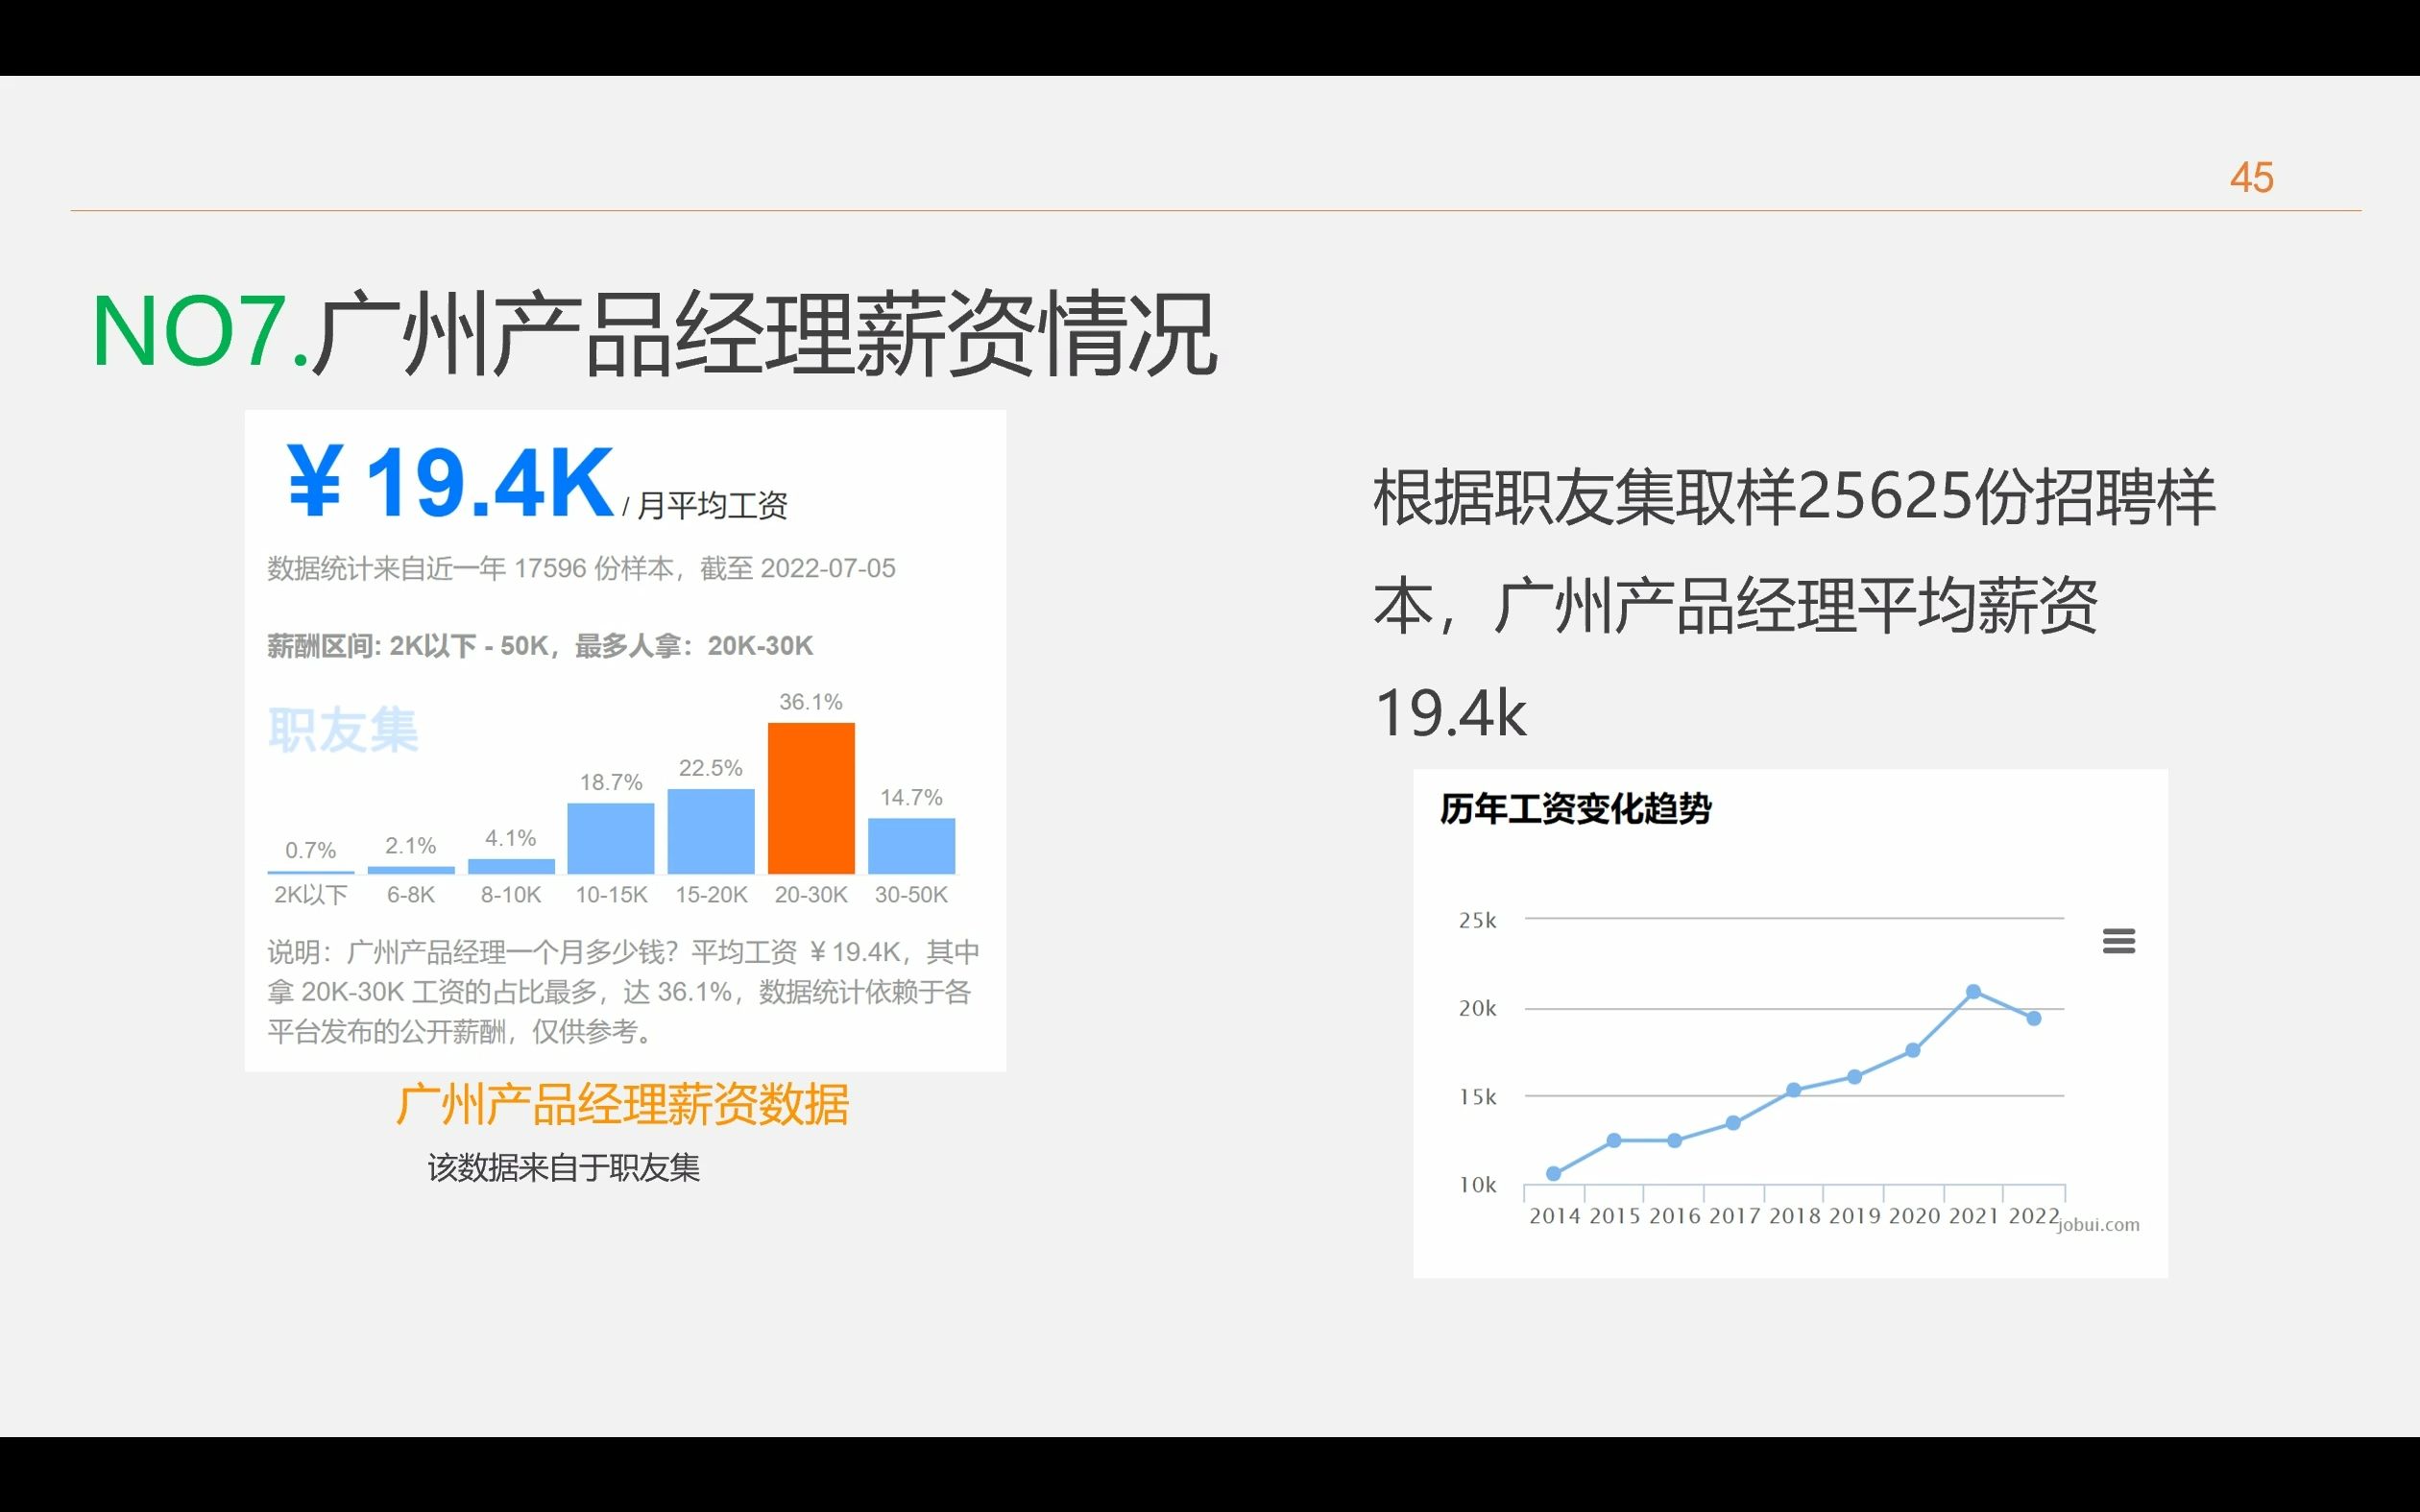Click the 2015 data point on the line
Screen dimensions: 2420x1512
pos(1614,1140)
